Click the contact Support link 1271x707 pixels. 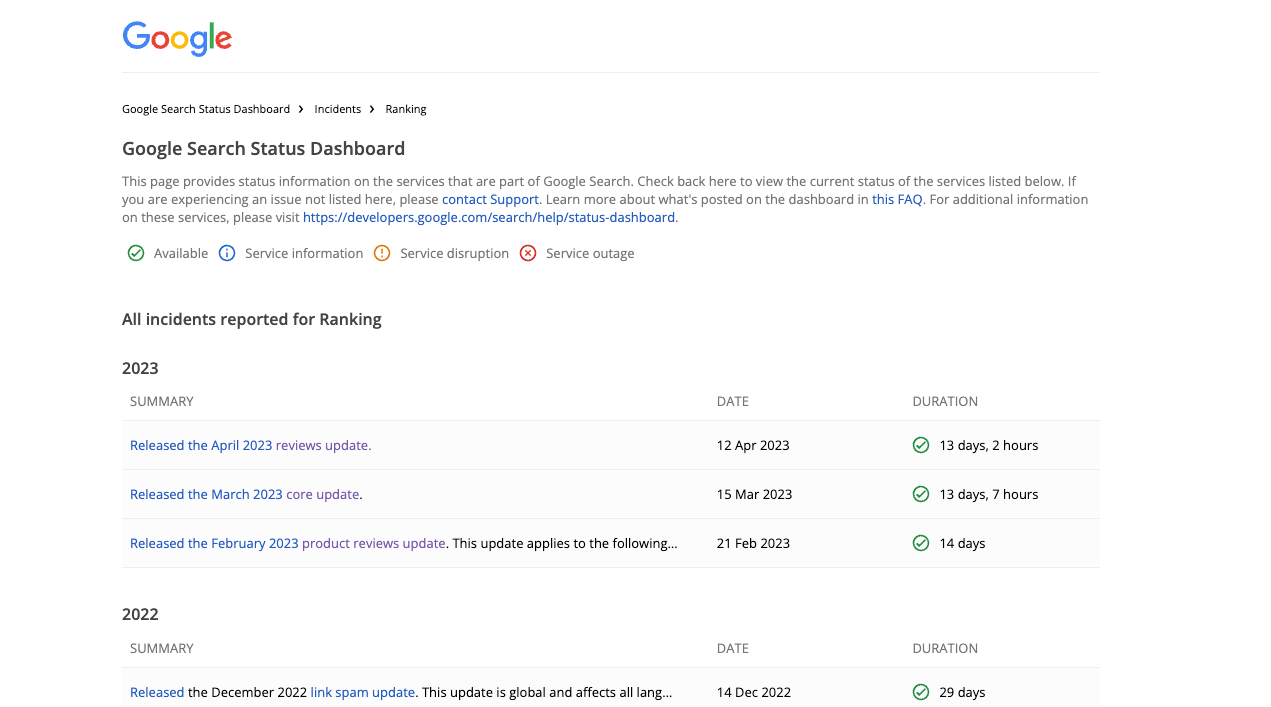490,199
